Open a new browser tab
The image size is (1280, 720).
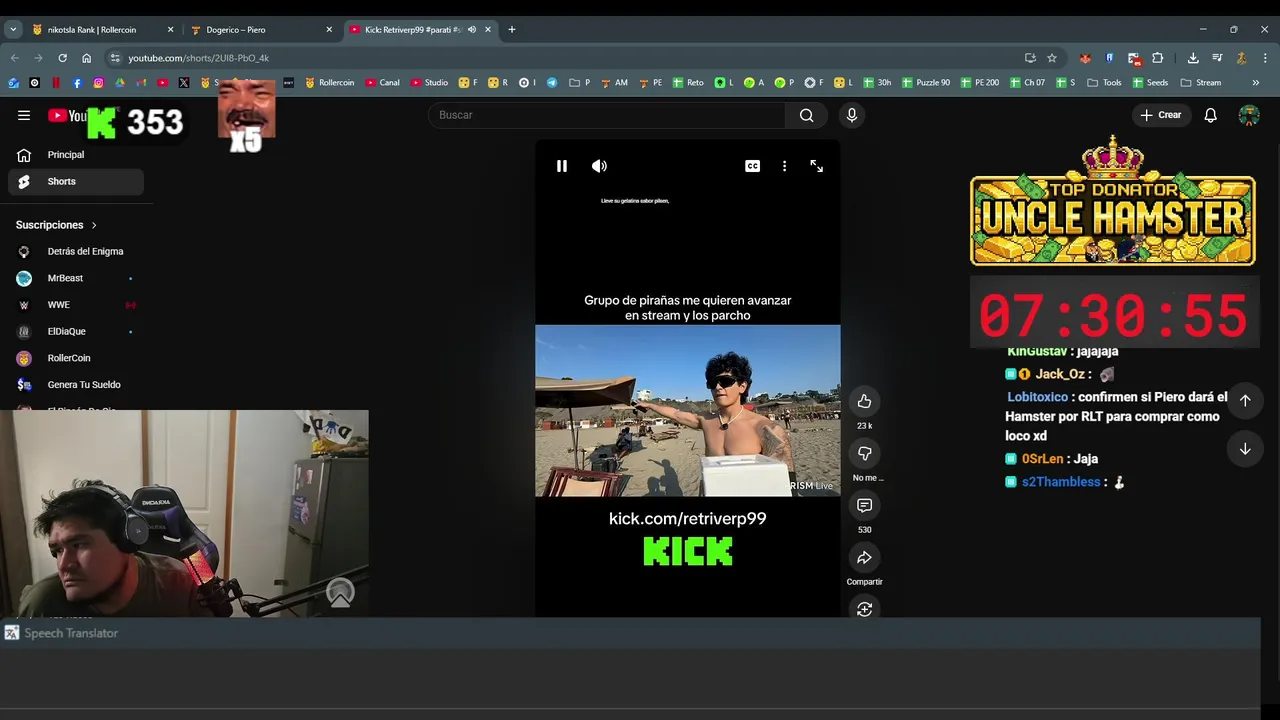coord(511,30)
